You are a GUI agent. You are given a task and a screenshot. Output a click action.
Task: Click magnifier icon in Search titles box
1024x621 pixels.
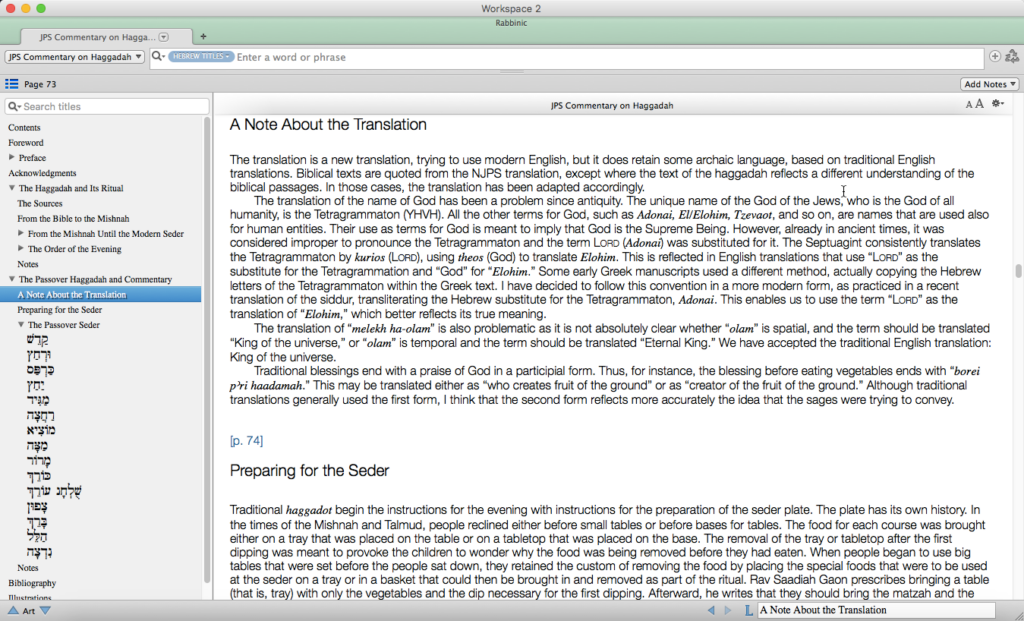coord(14,106)
